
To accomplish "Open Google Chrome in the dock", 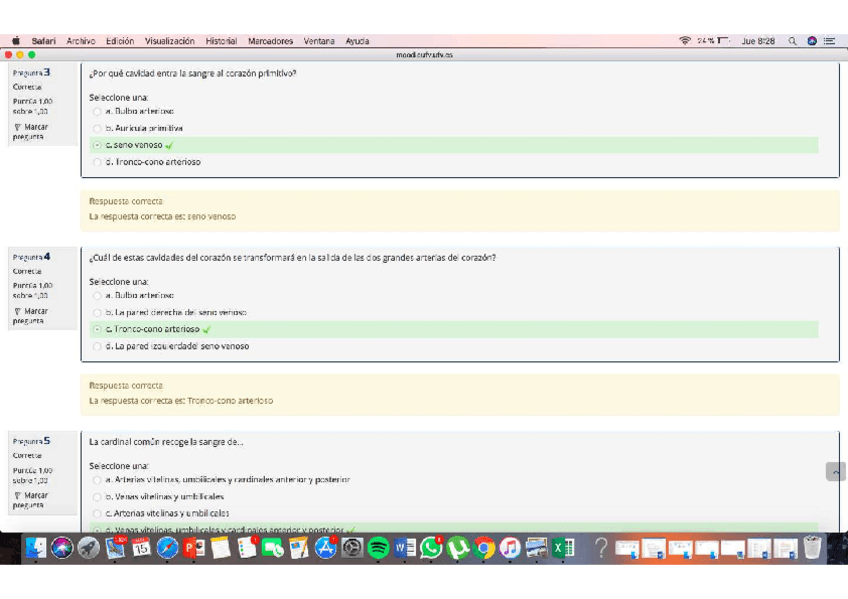I will [x=485, y=548].
